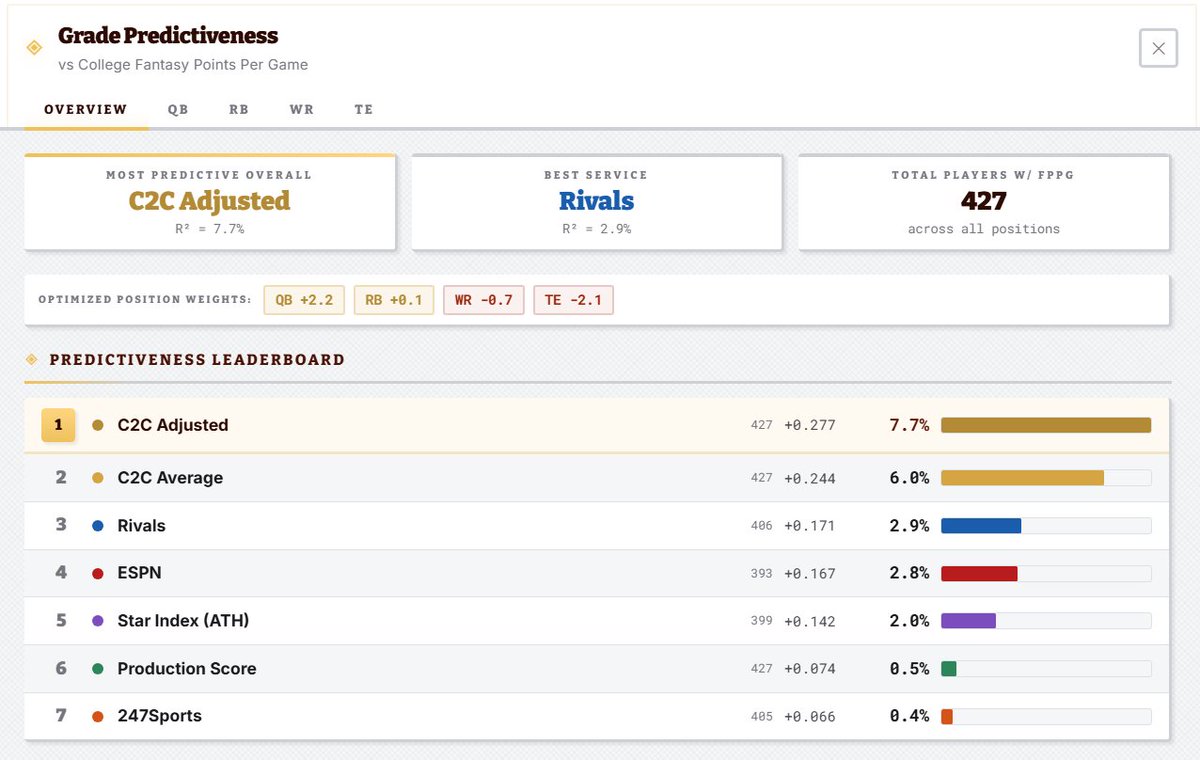This screenshot has height=760, width=1200.
Task: Click the +0.066 correlation value
Action: pyautogui.click(x=809, y=716)
